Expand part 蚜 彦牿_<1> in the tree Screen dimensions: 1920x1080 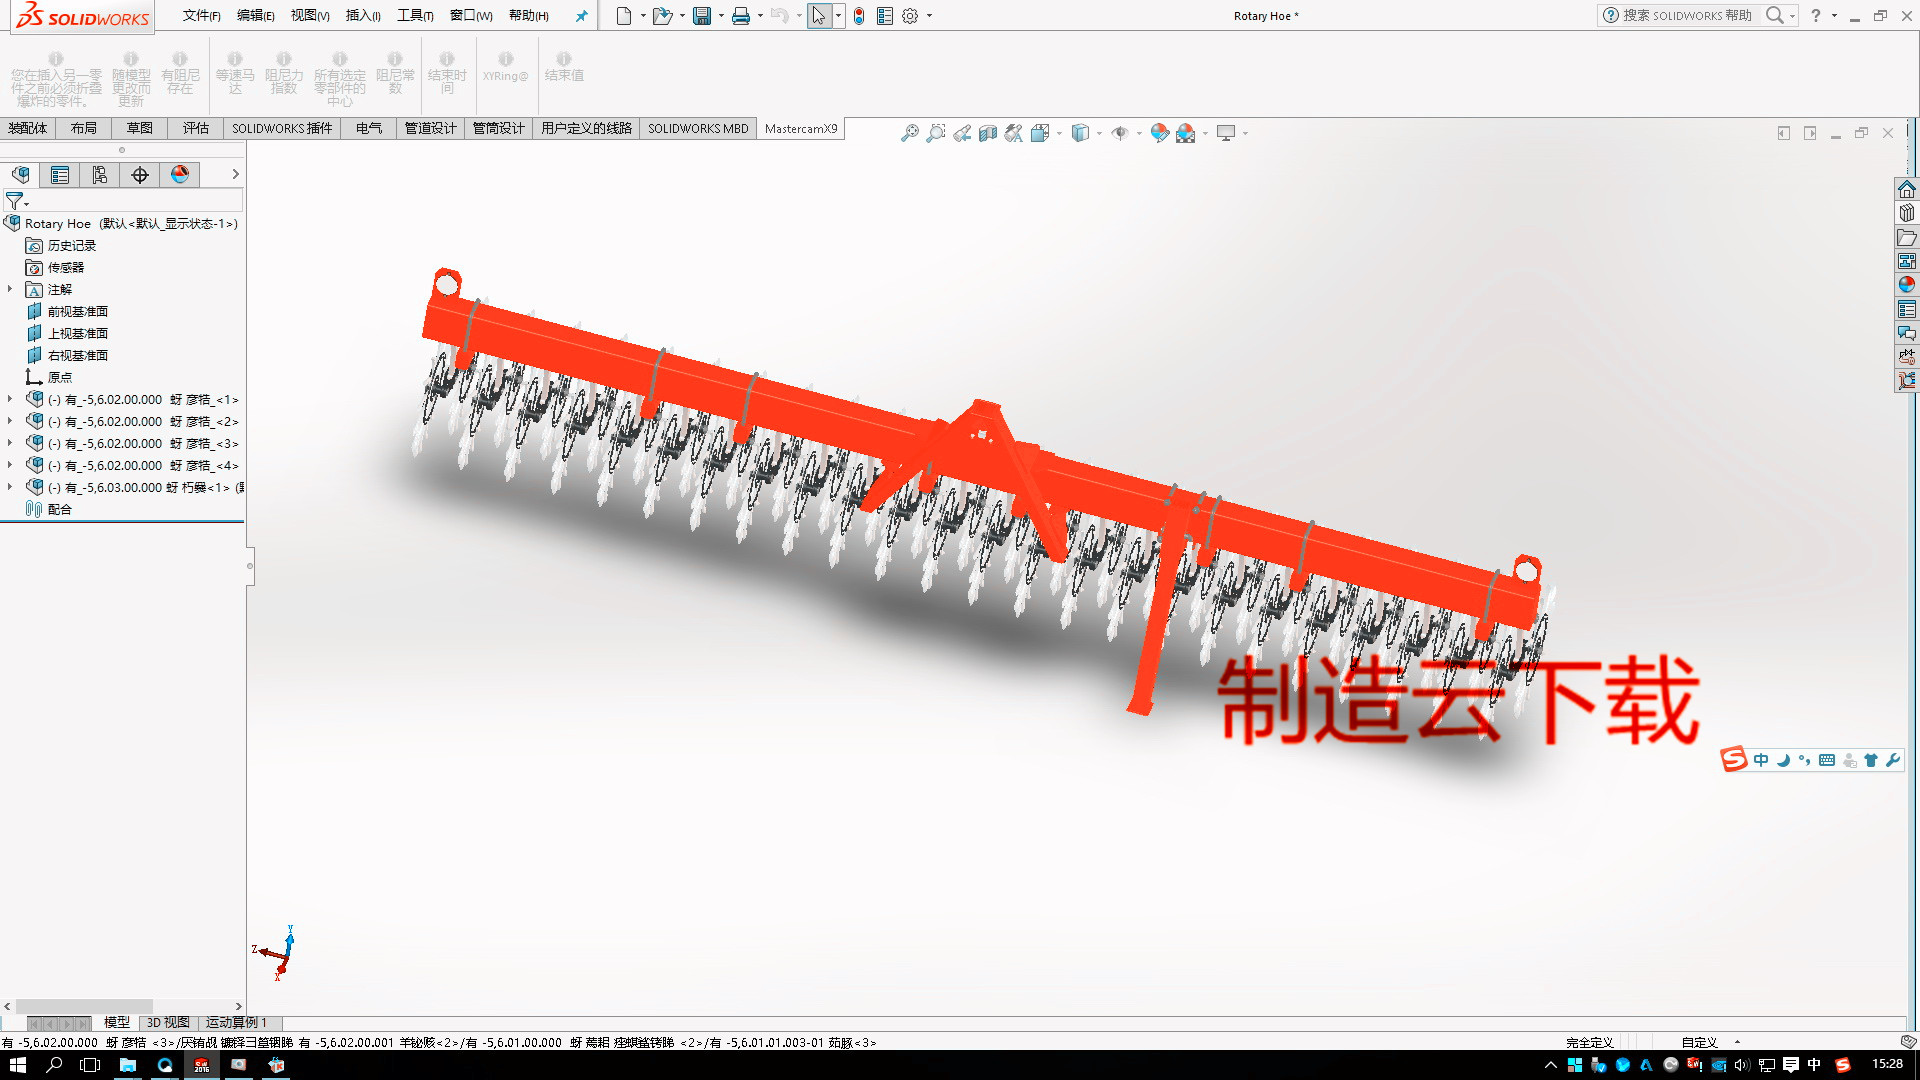11,399
